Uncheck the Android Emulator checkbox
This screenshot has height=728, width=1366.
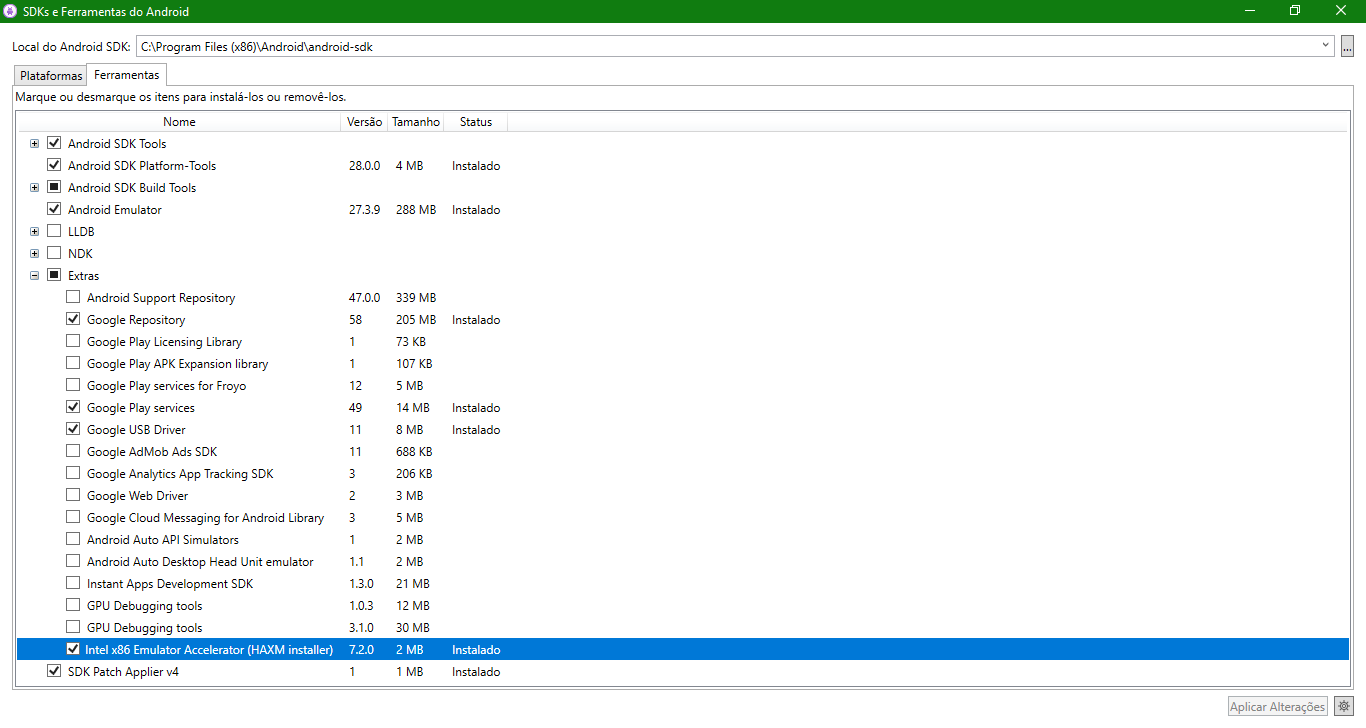pyautogui.click(x=54, y=209)
